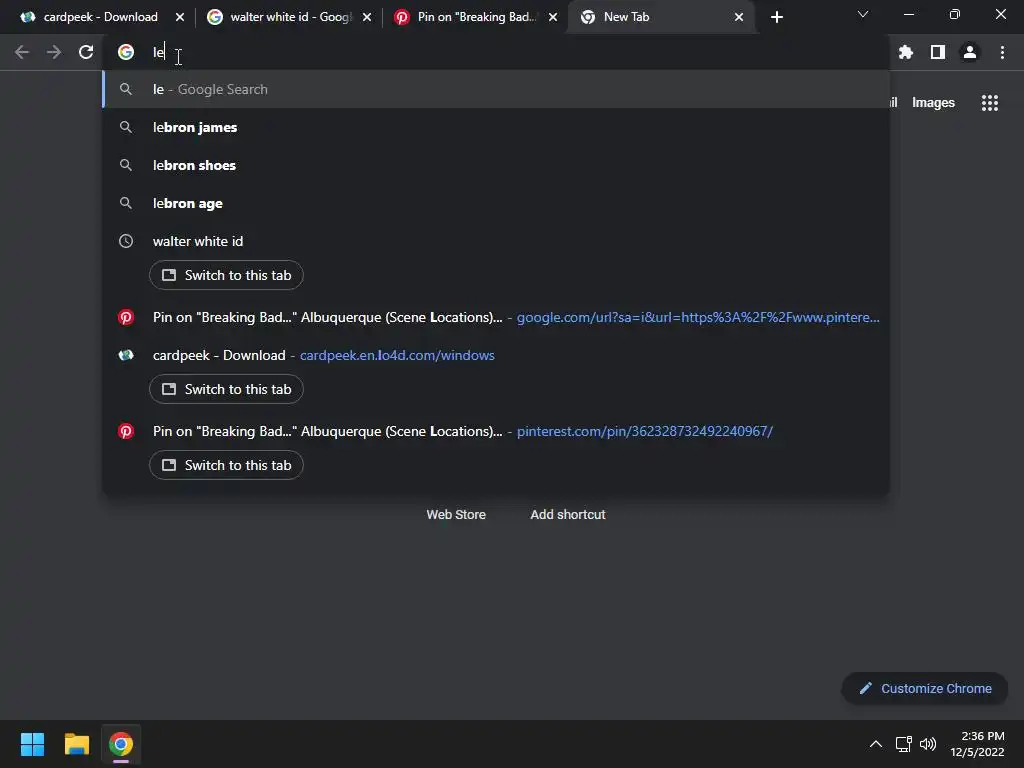Open the Extensions puzzle icon
1024x768 pixels.
(x=905, y=52)
